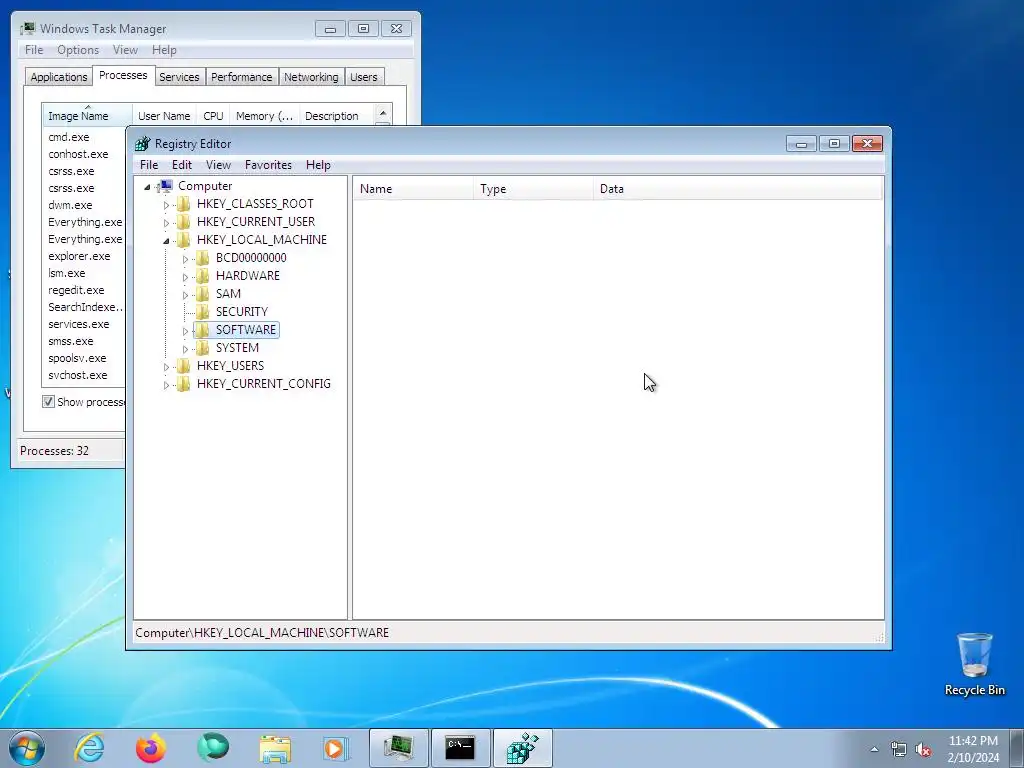Open Task Manager Options menu
1024x768 pixels.
click(x=78, y=50)
